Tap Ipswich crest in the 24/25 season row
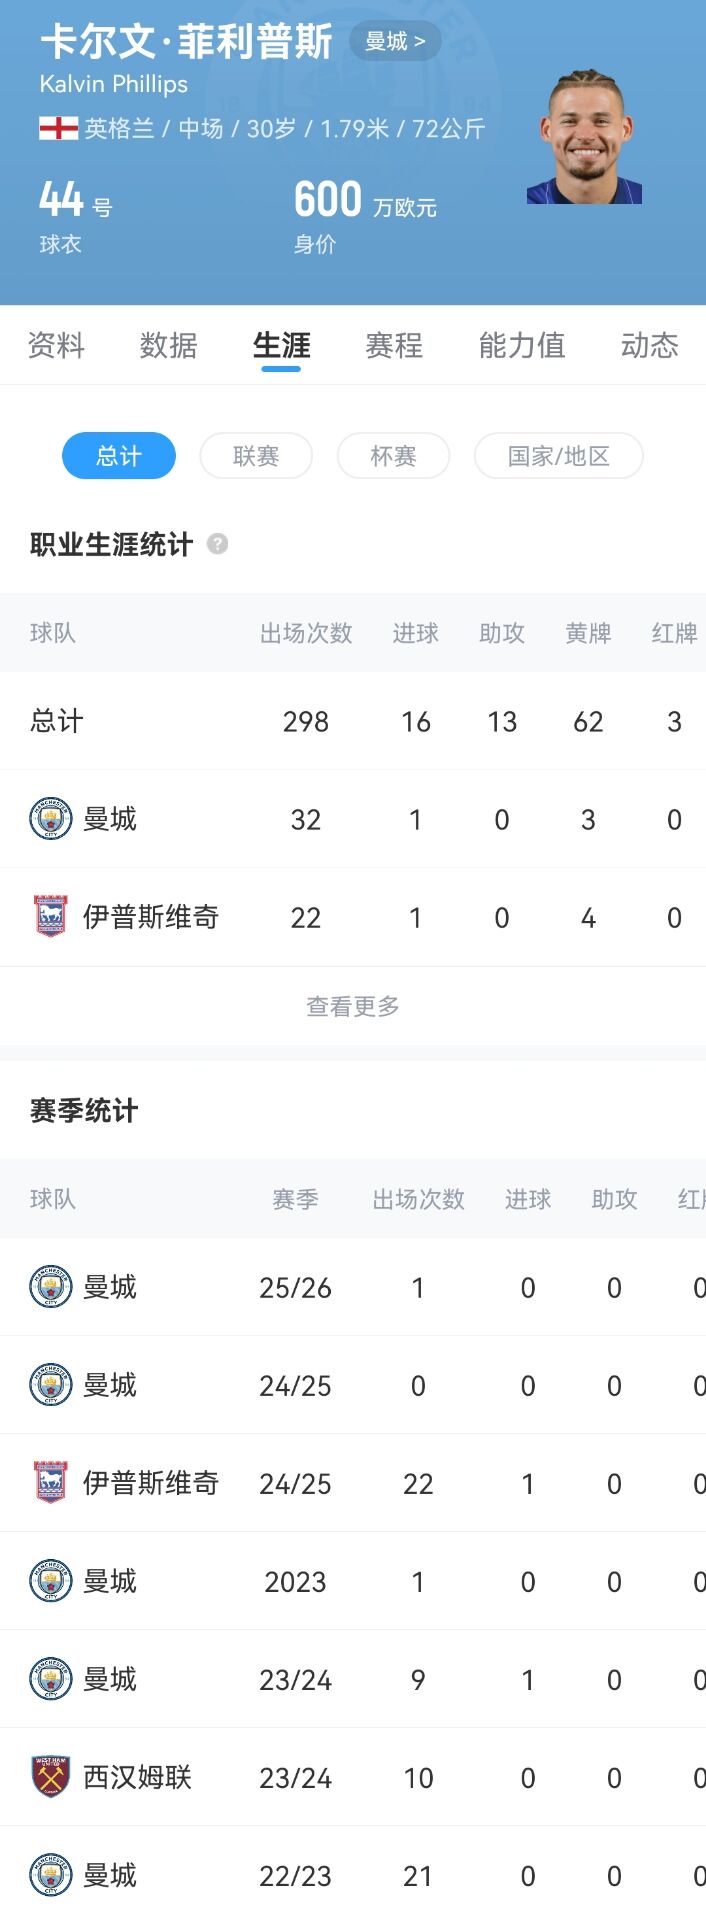 tap(50, 1483)
